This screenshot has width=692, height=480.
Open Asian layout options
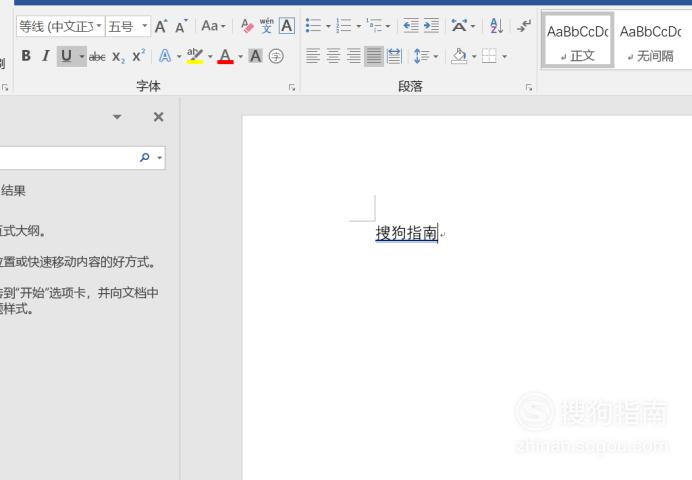(x=463, y=26)
